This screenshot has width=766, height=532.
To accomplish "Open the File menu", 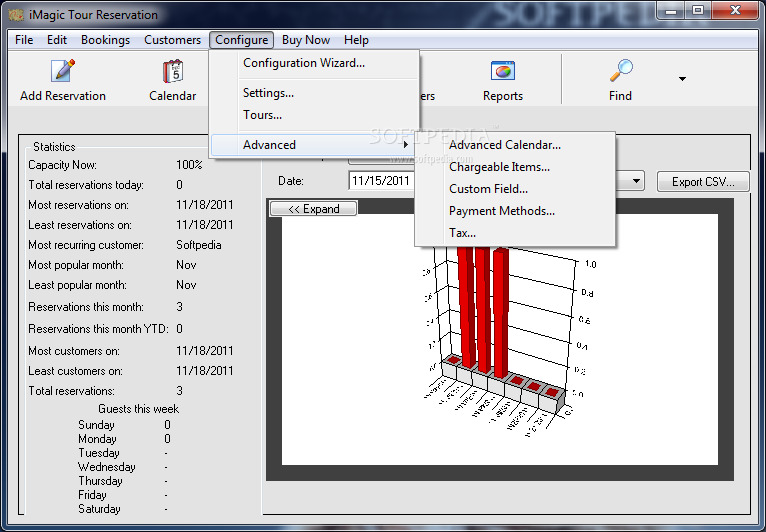I will [24, 40].
